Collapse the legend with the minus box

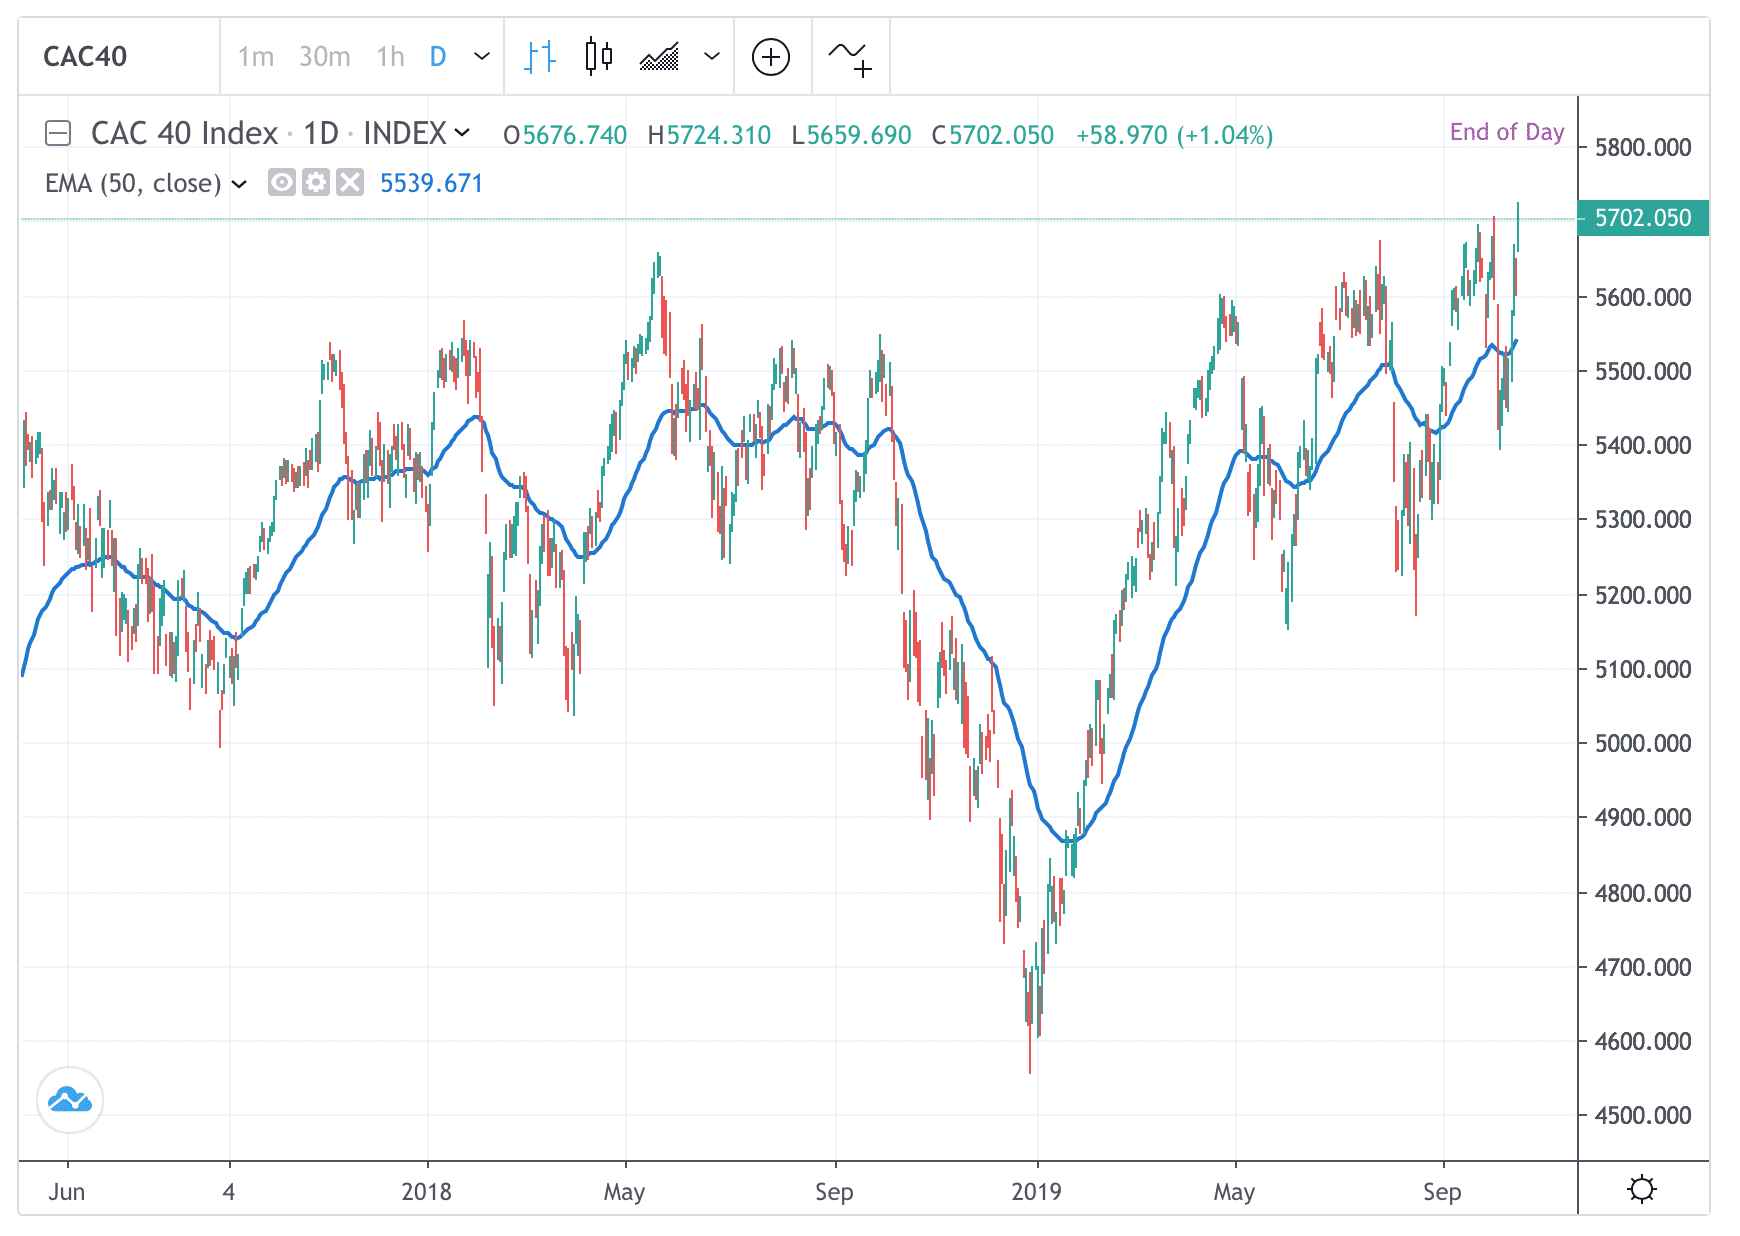click(x=58, y=133)
